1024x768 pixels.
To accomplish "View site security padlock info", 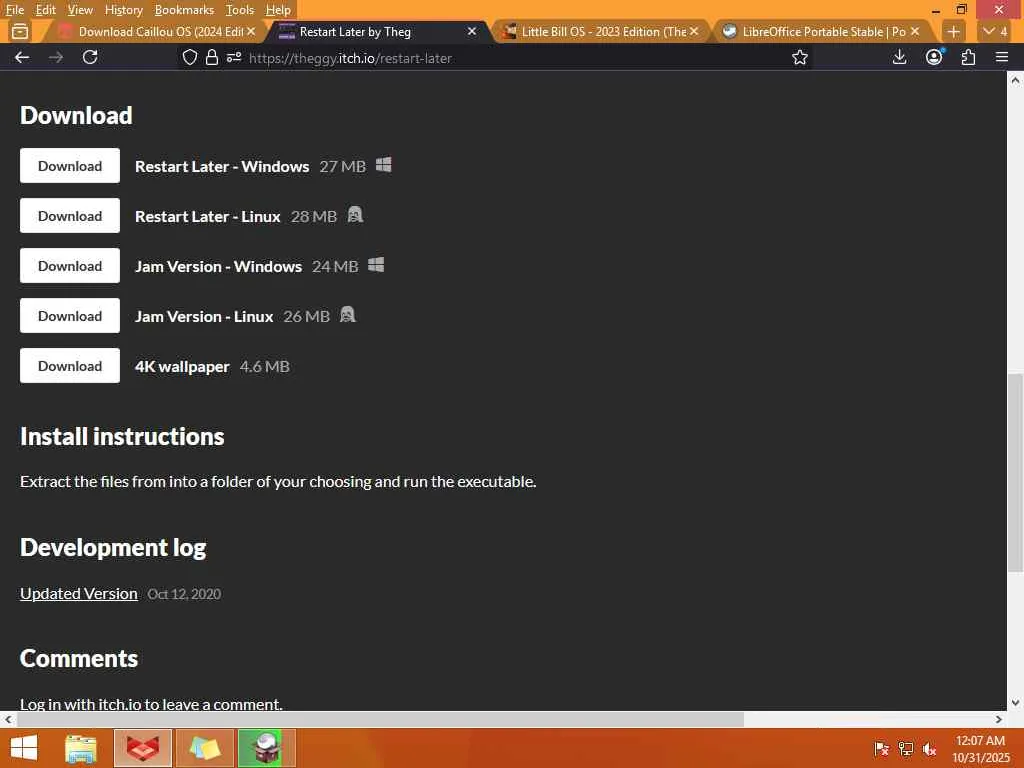I will coord(212,57).
